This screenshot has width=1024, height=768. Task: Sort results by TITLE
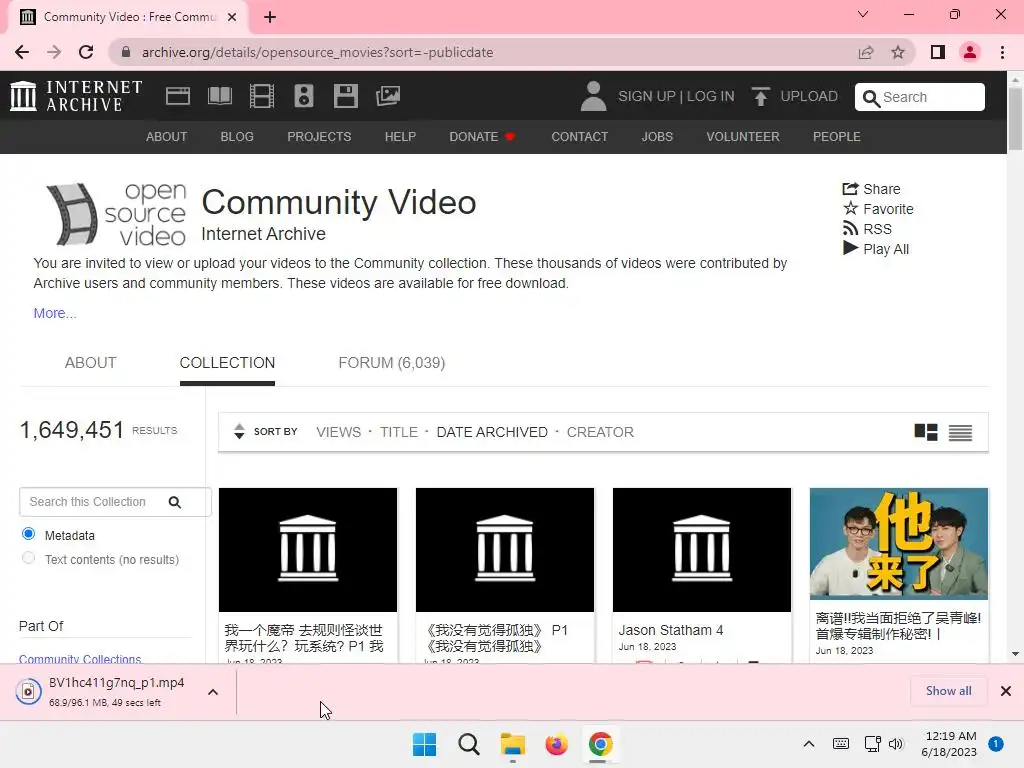(399, 432)
